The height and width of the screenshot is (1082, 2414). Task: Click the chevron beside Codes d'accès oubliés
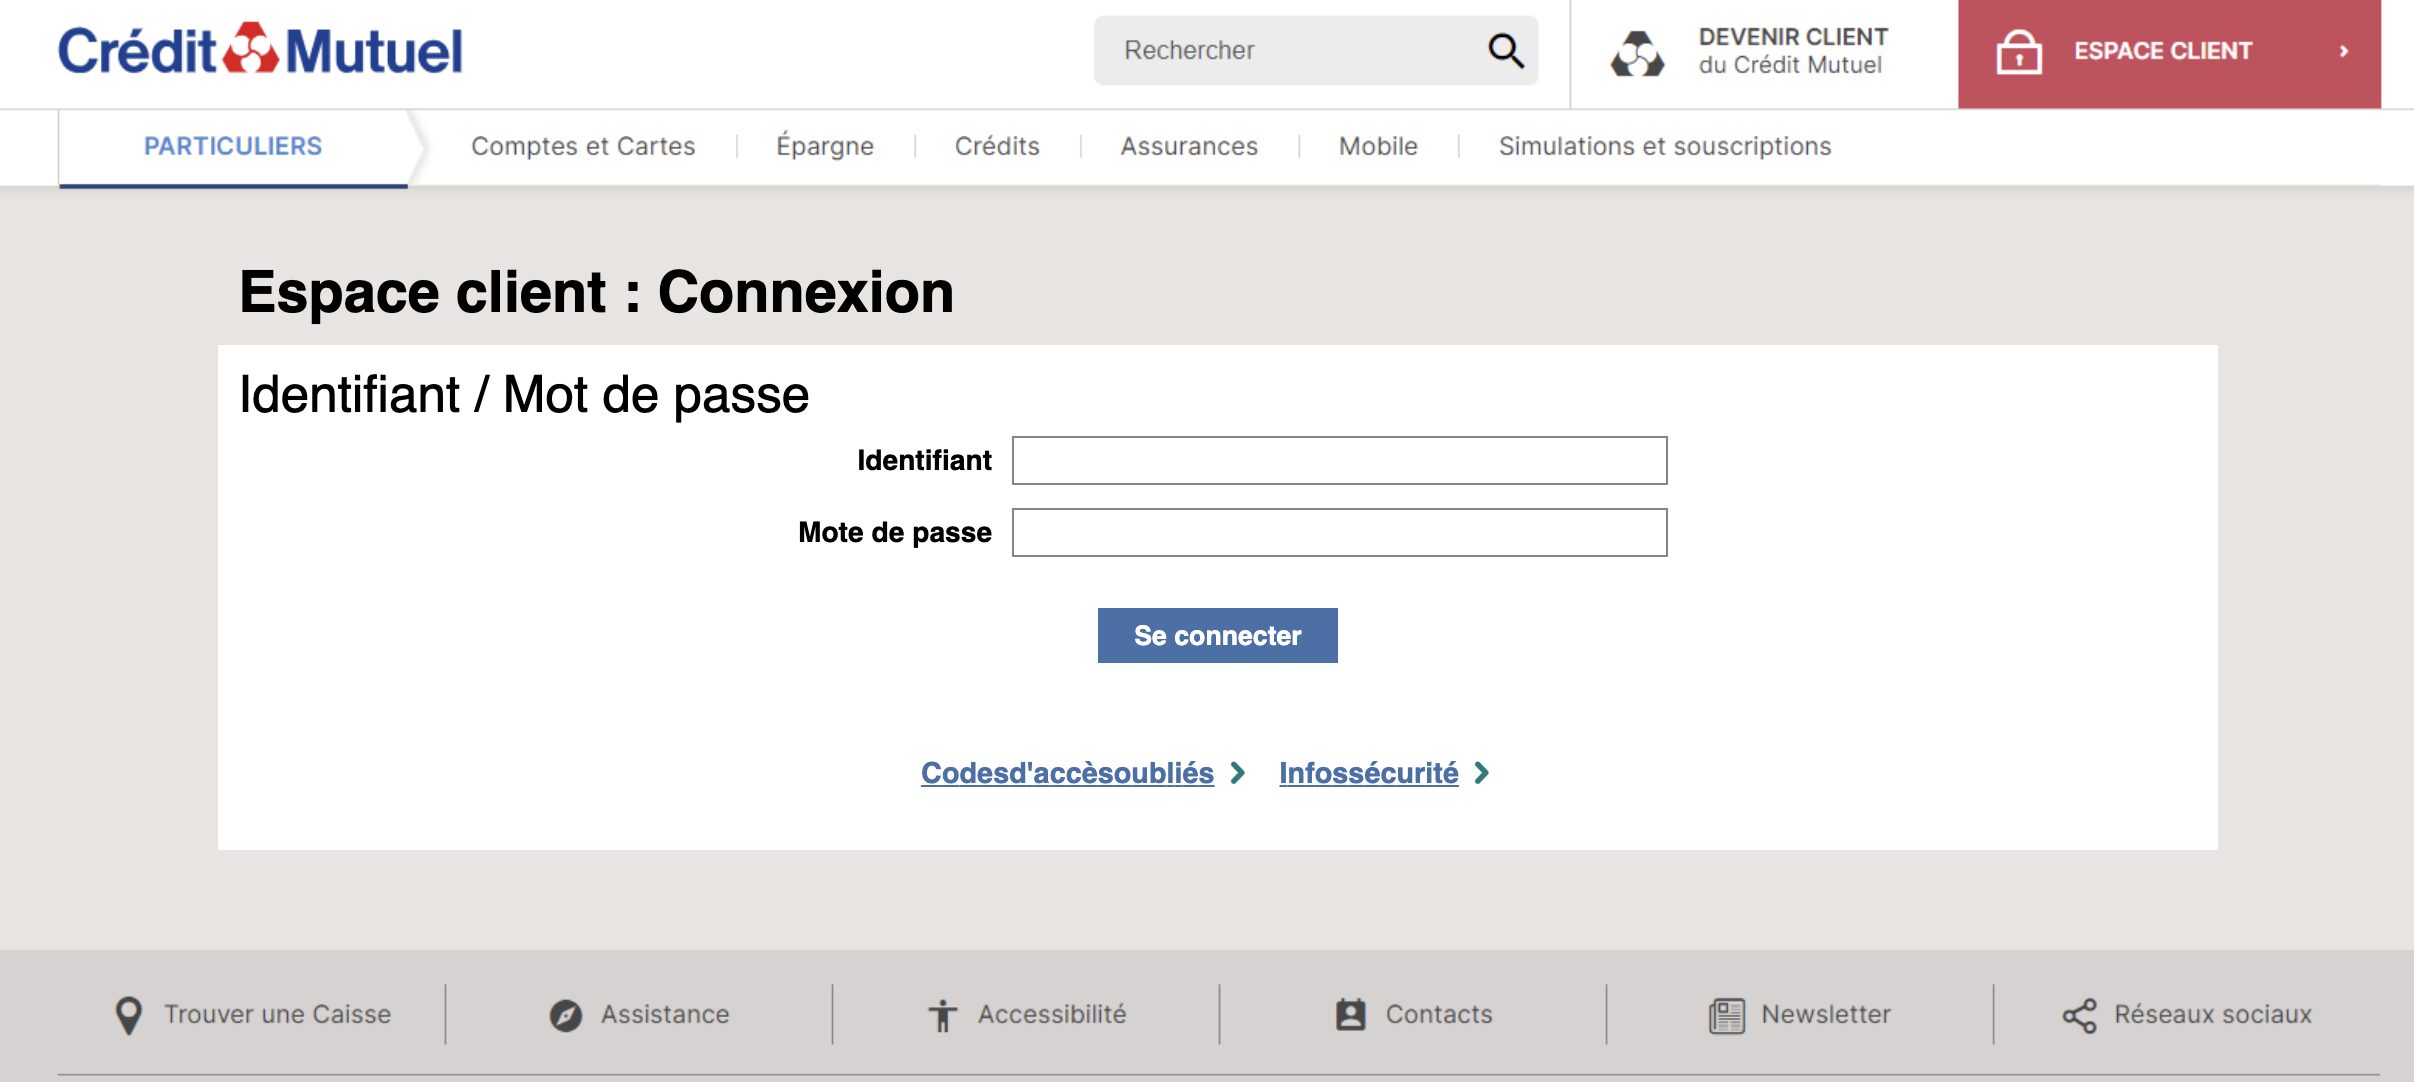pyautogui.click(x=1237, y=773)
